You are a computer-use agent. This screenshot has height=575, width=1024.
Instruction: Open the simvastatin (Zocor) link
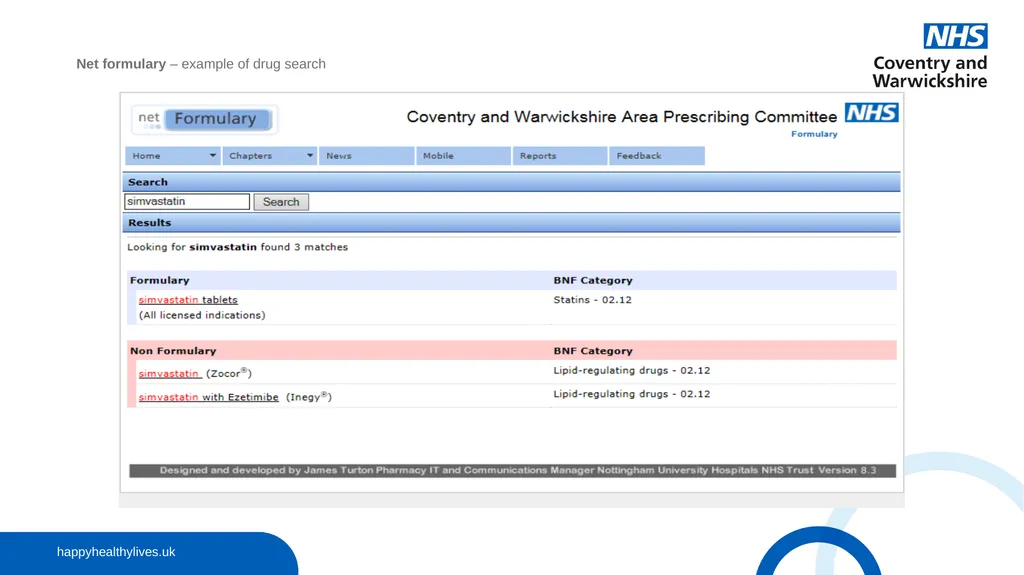169,374
